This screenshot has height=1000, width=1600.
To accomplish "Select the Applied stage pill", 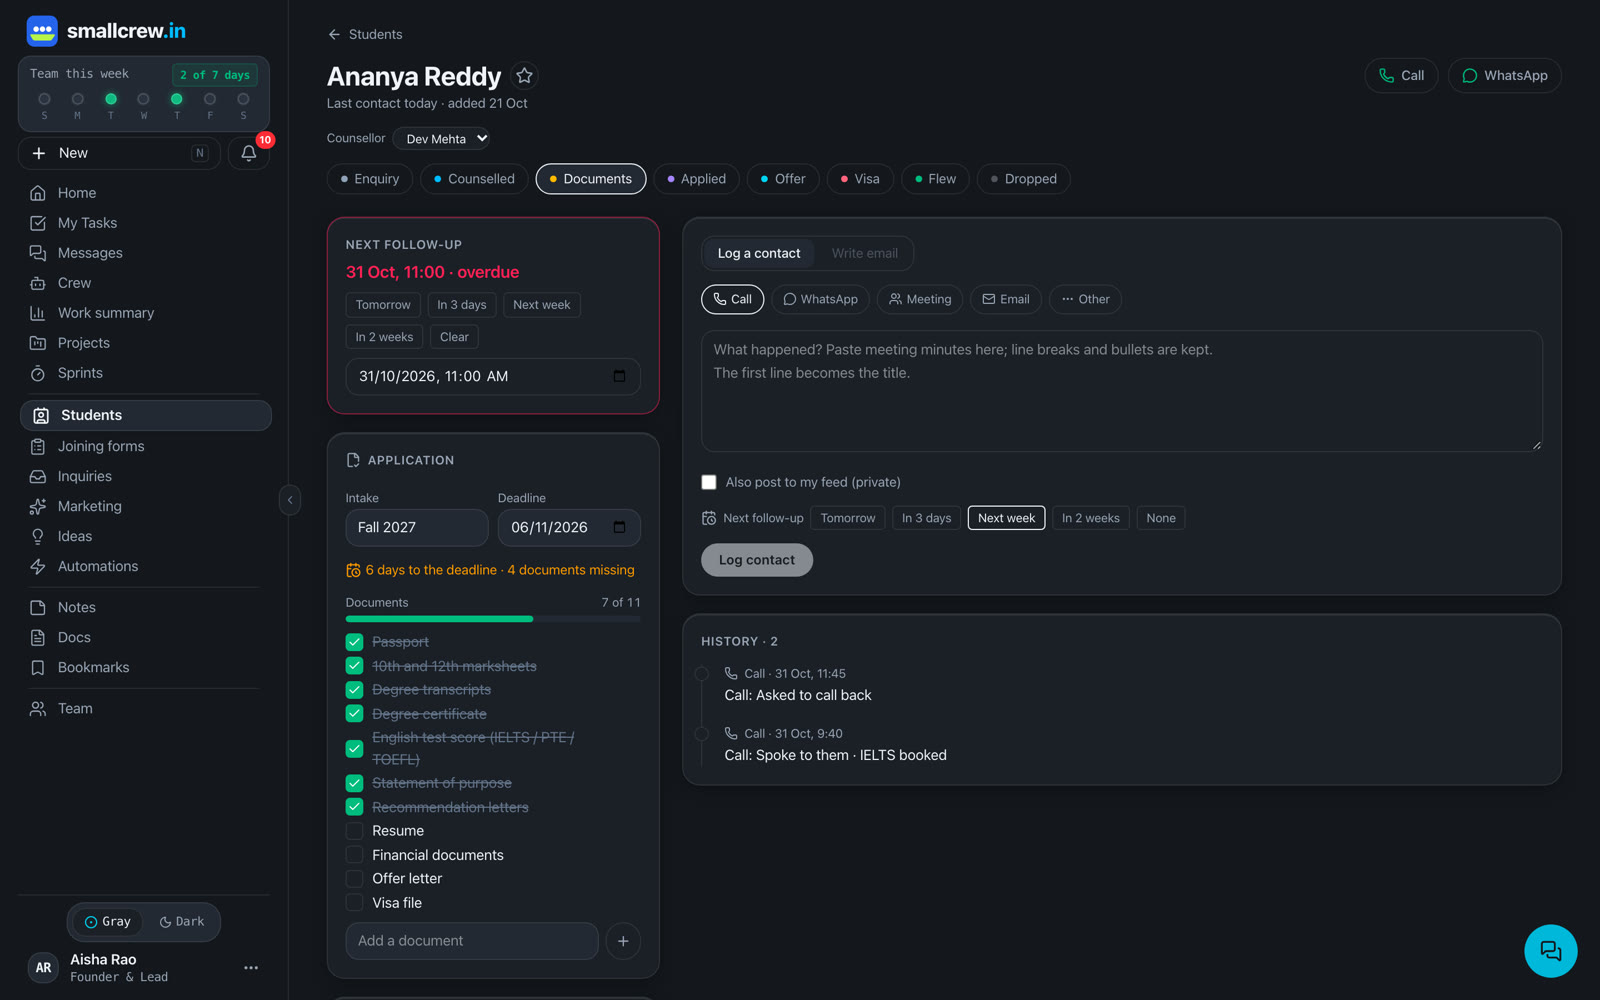I will point(697,179).
